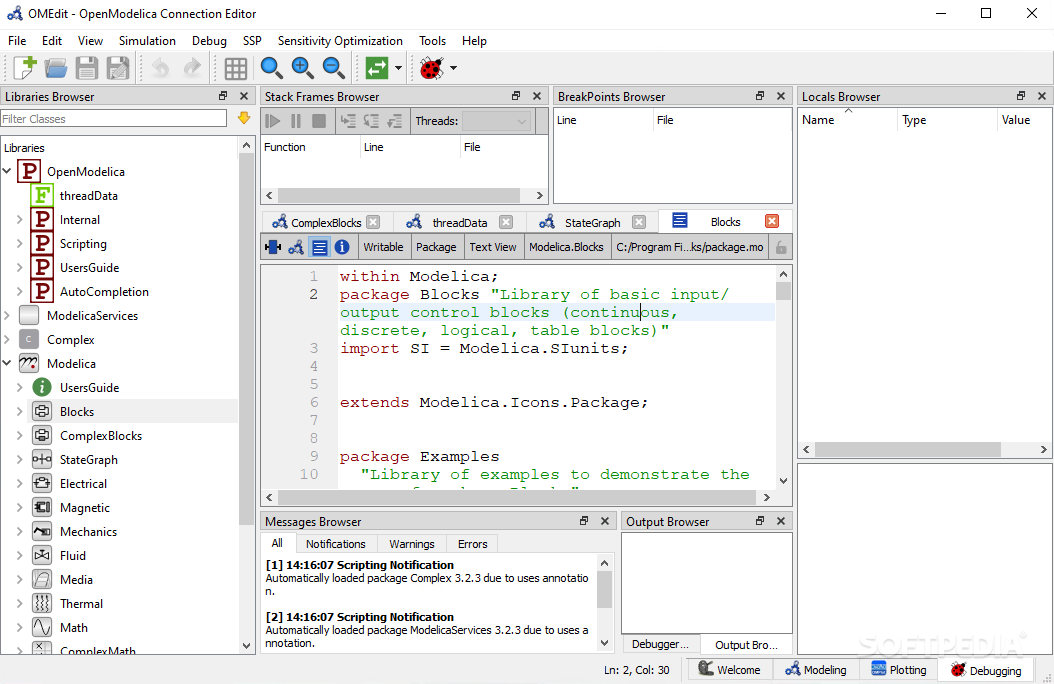Screen dimensions: 1054x684
Task: Click the Reset Zoom magnifier icon
Action: click(x=272, y=68)
